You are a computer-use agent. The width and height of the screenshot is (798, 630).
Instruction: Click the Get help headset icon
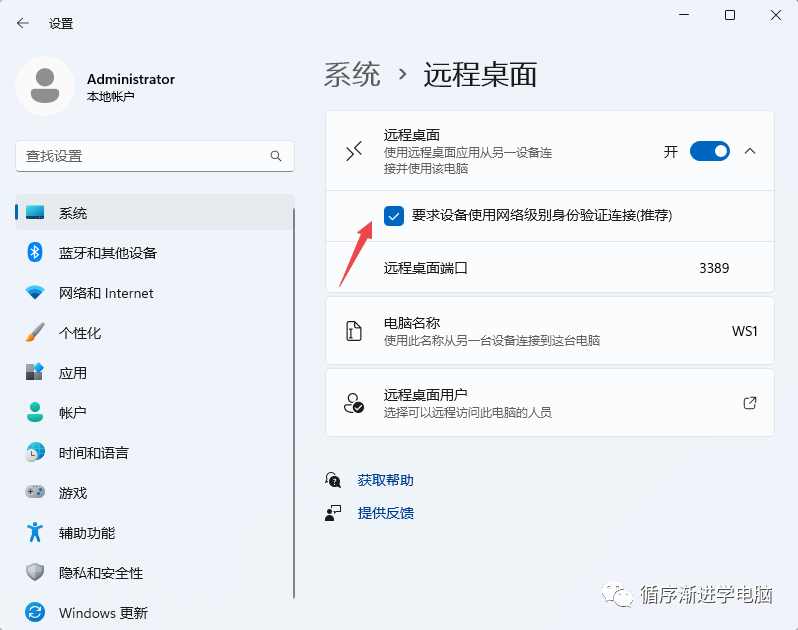point(333,480)
